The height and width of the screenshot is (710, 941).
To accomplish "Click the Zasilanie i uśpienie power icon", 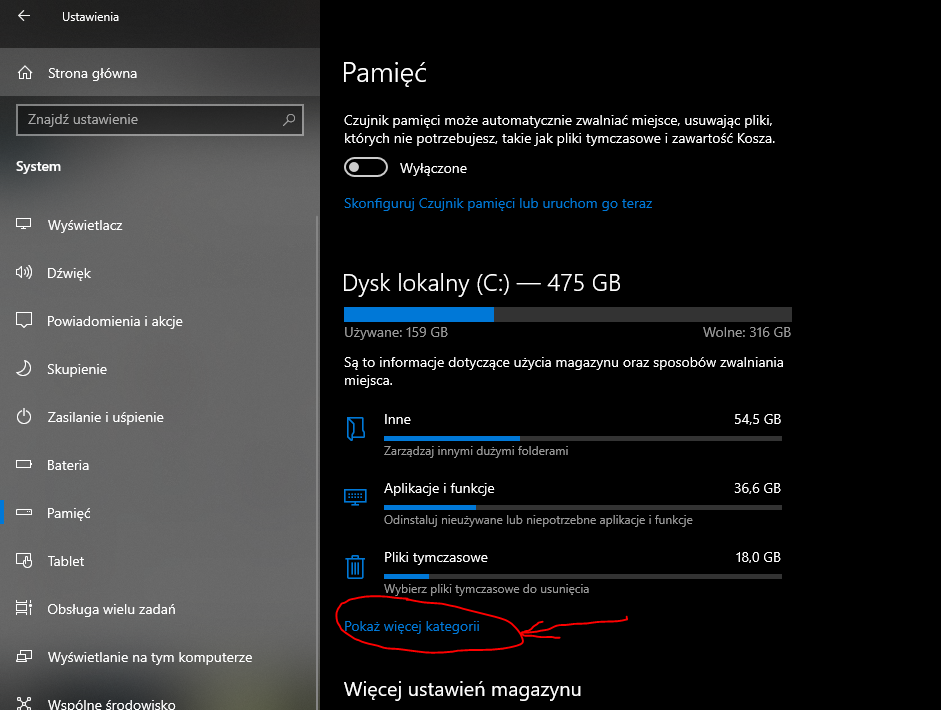I will pos(23,417).
